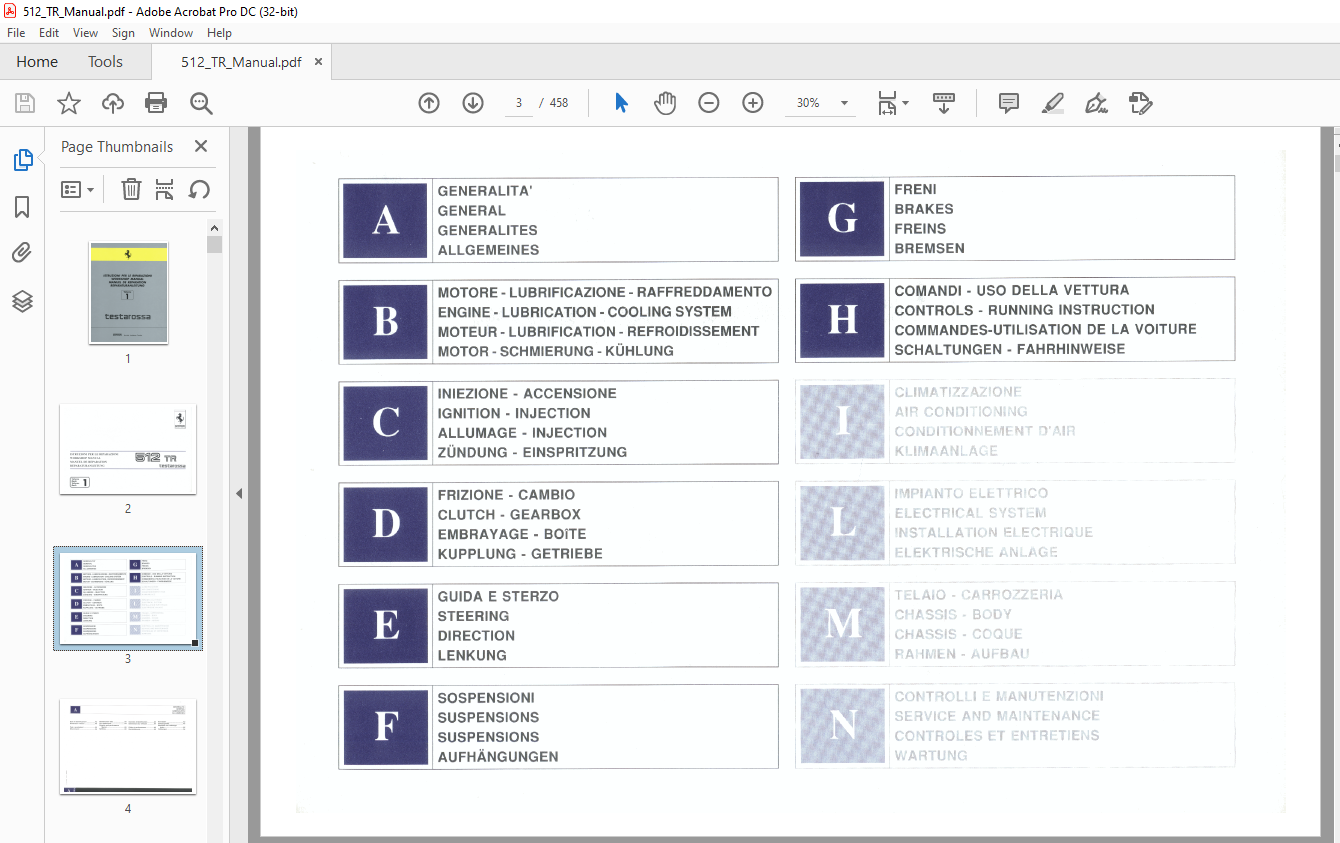This screenshot has width=1340, height=843.
Task: Select the 512_TR_Manual.pdf document tab
Action: 241,62
